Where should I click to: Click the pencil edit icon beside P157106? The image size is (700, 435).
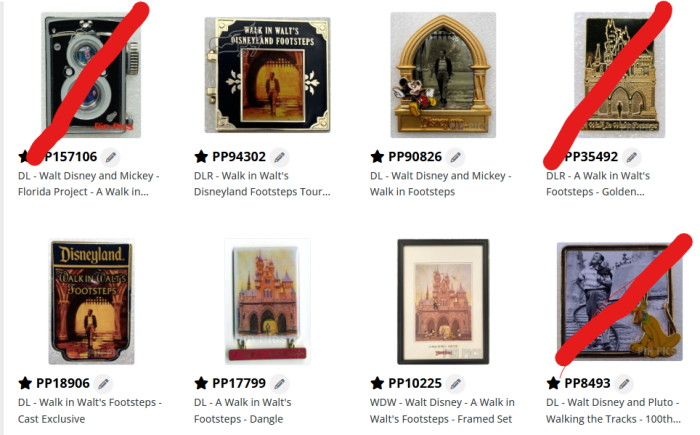(x=110, y=157)
